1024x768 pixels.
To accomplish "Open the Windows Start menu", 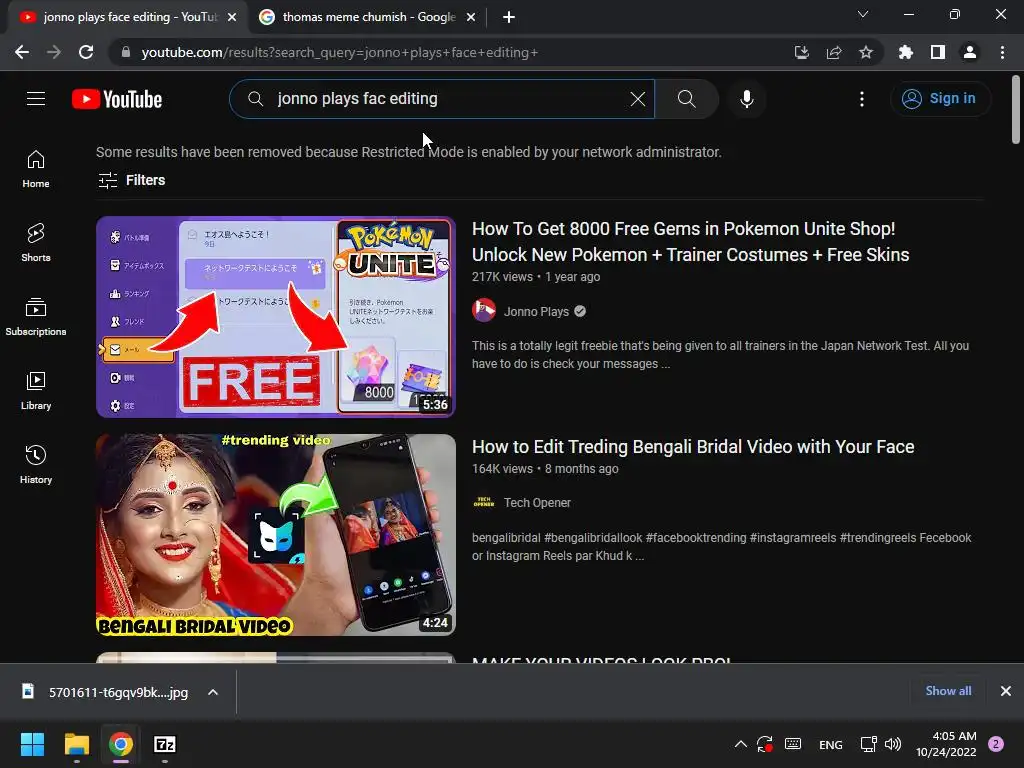I will (32, 744).
